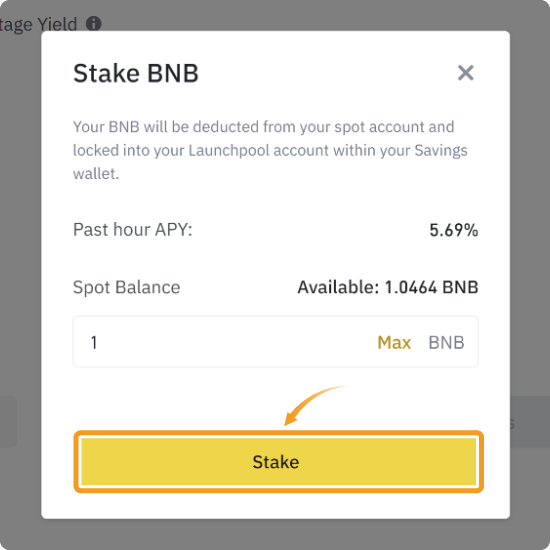Select Max to stake full balance
Image resolution: width=550 pixels, height=550 pixels.
point(394,342)
